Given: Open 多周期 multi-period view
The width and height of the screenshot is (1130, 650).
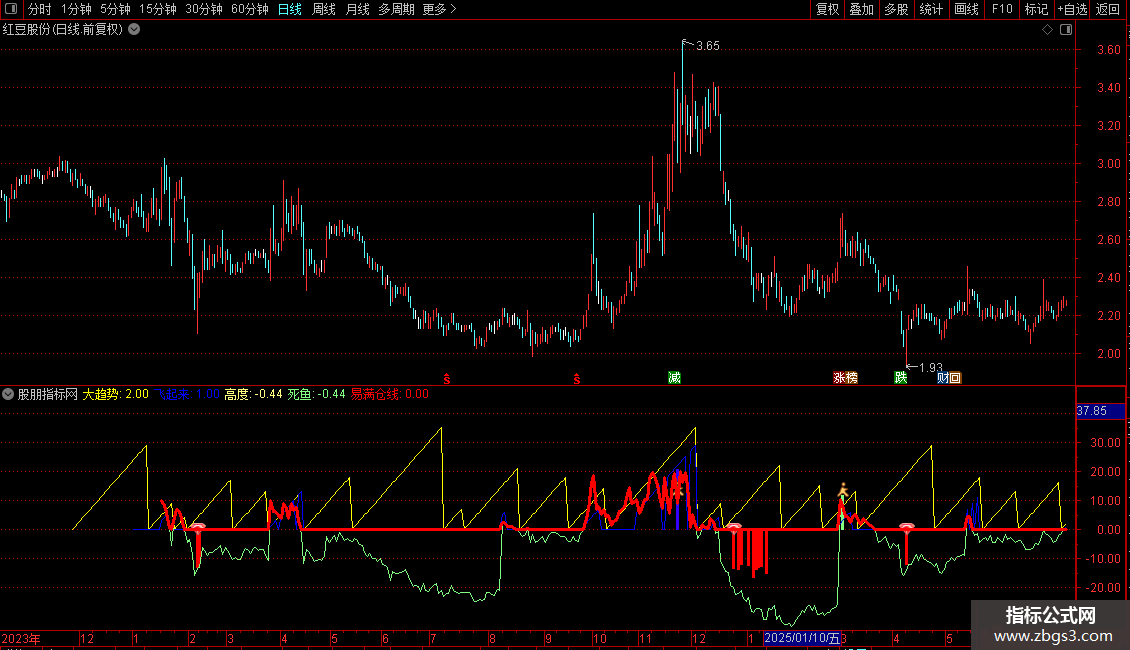Looking at the screenshot, I should tap(396, 9).
